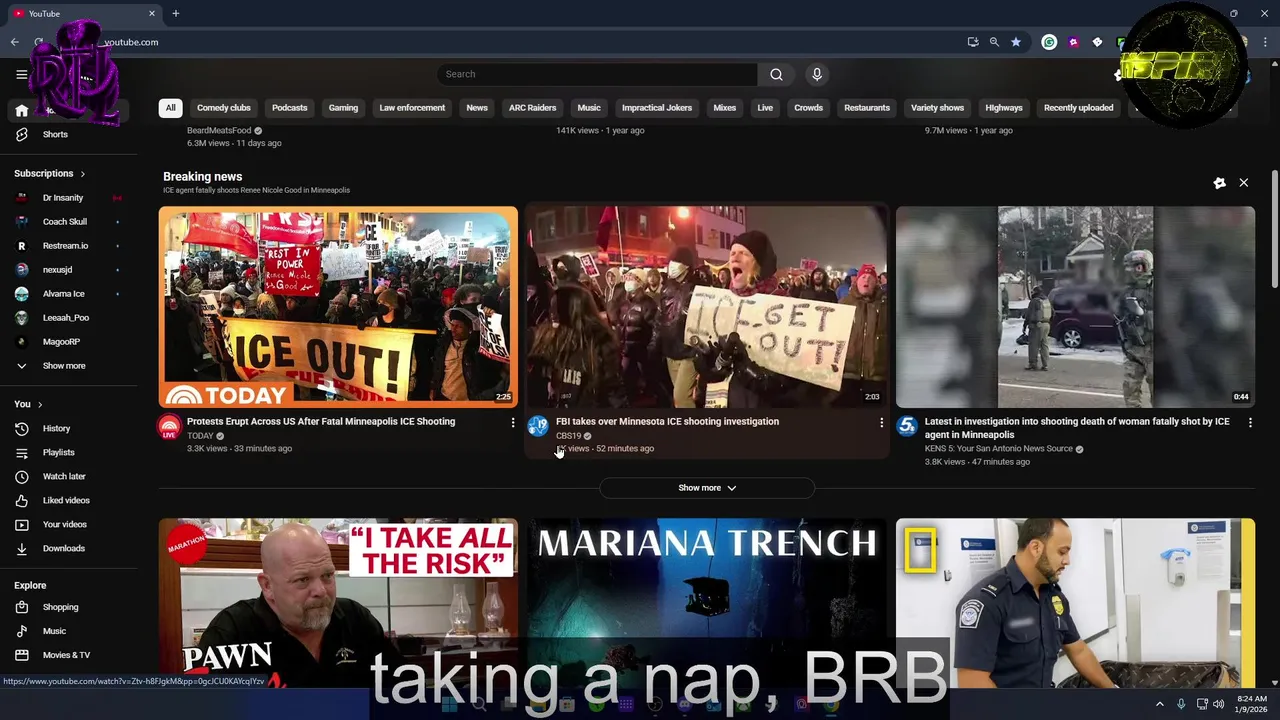
Task: Open Leeaah_Poo channel subscription
Action: [x=68, y=318]
